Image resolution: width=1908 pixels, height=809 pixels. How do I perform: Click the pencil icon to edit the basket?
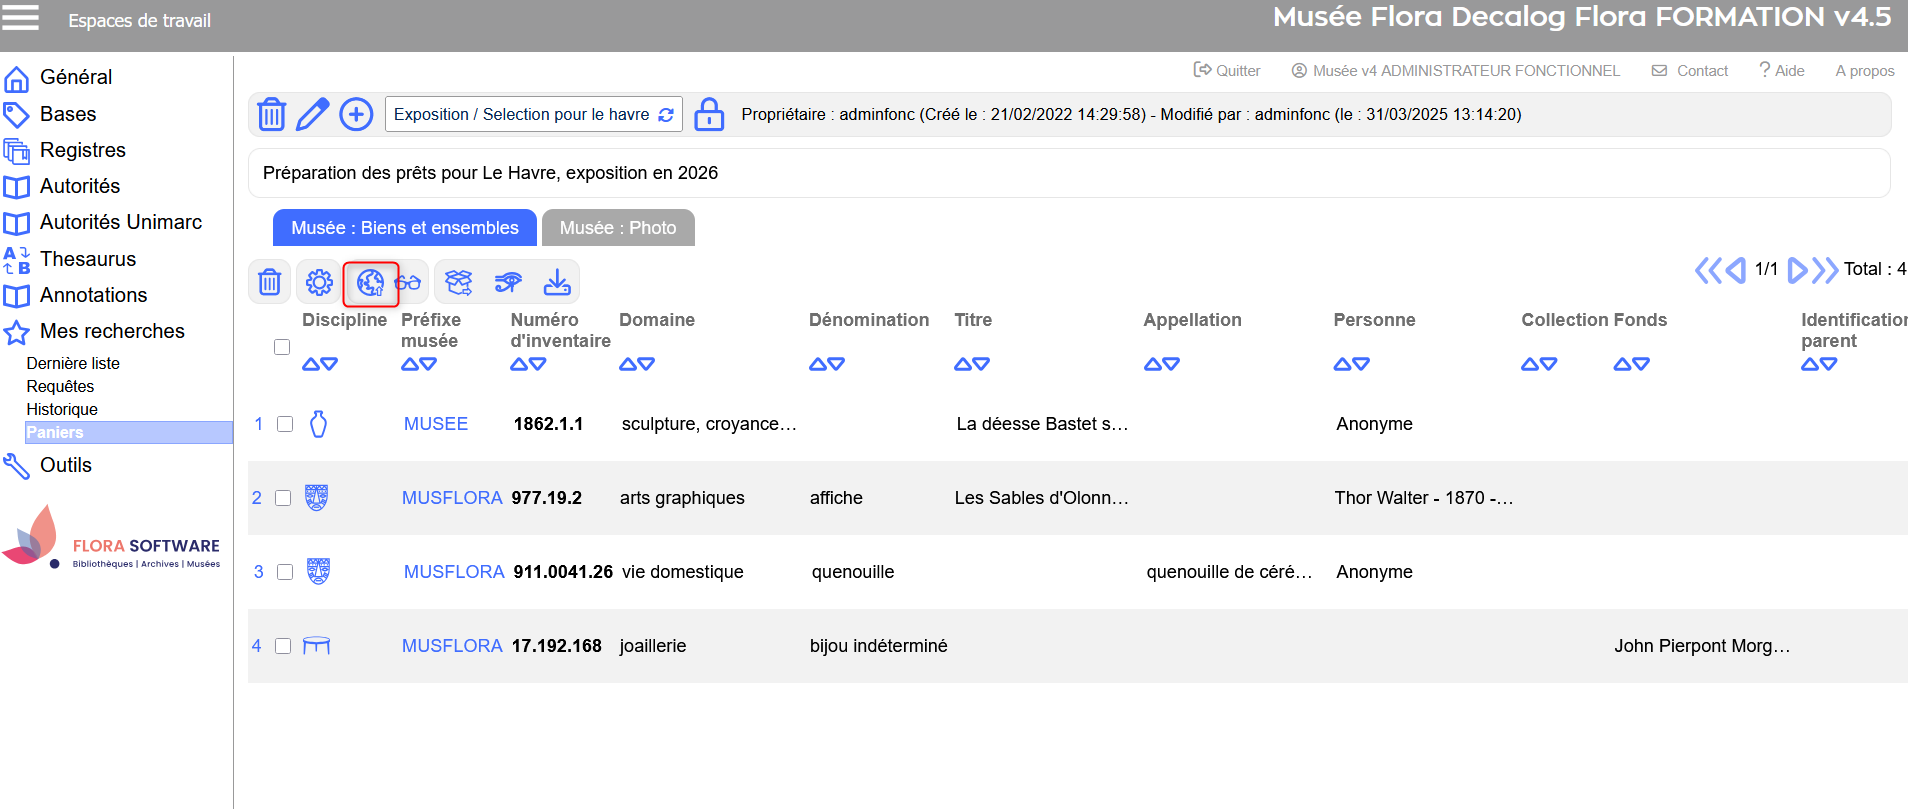pos(313,114)
